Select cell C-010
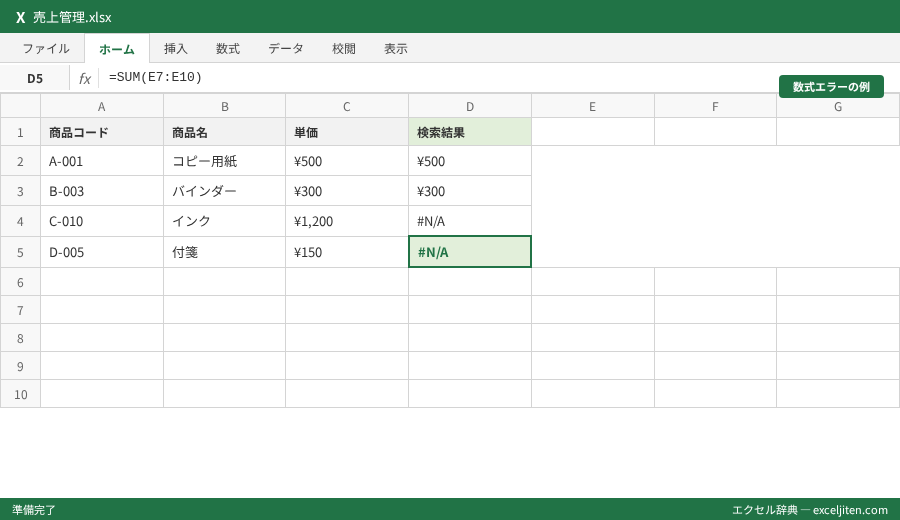The height and width of the screenshot is (520, 900). click(102, 221)
